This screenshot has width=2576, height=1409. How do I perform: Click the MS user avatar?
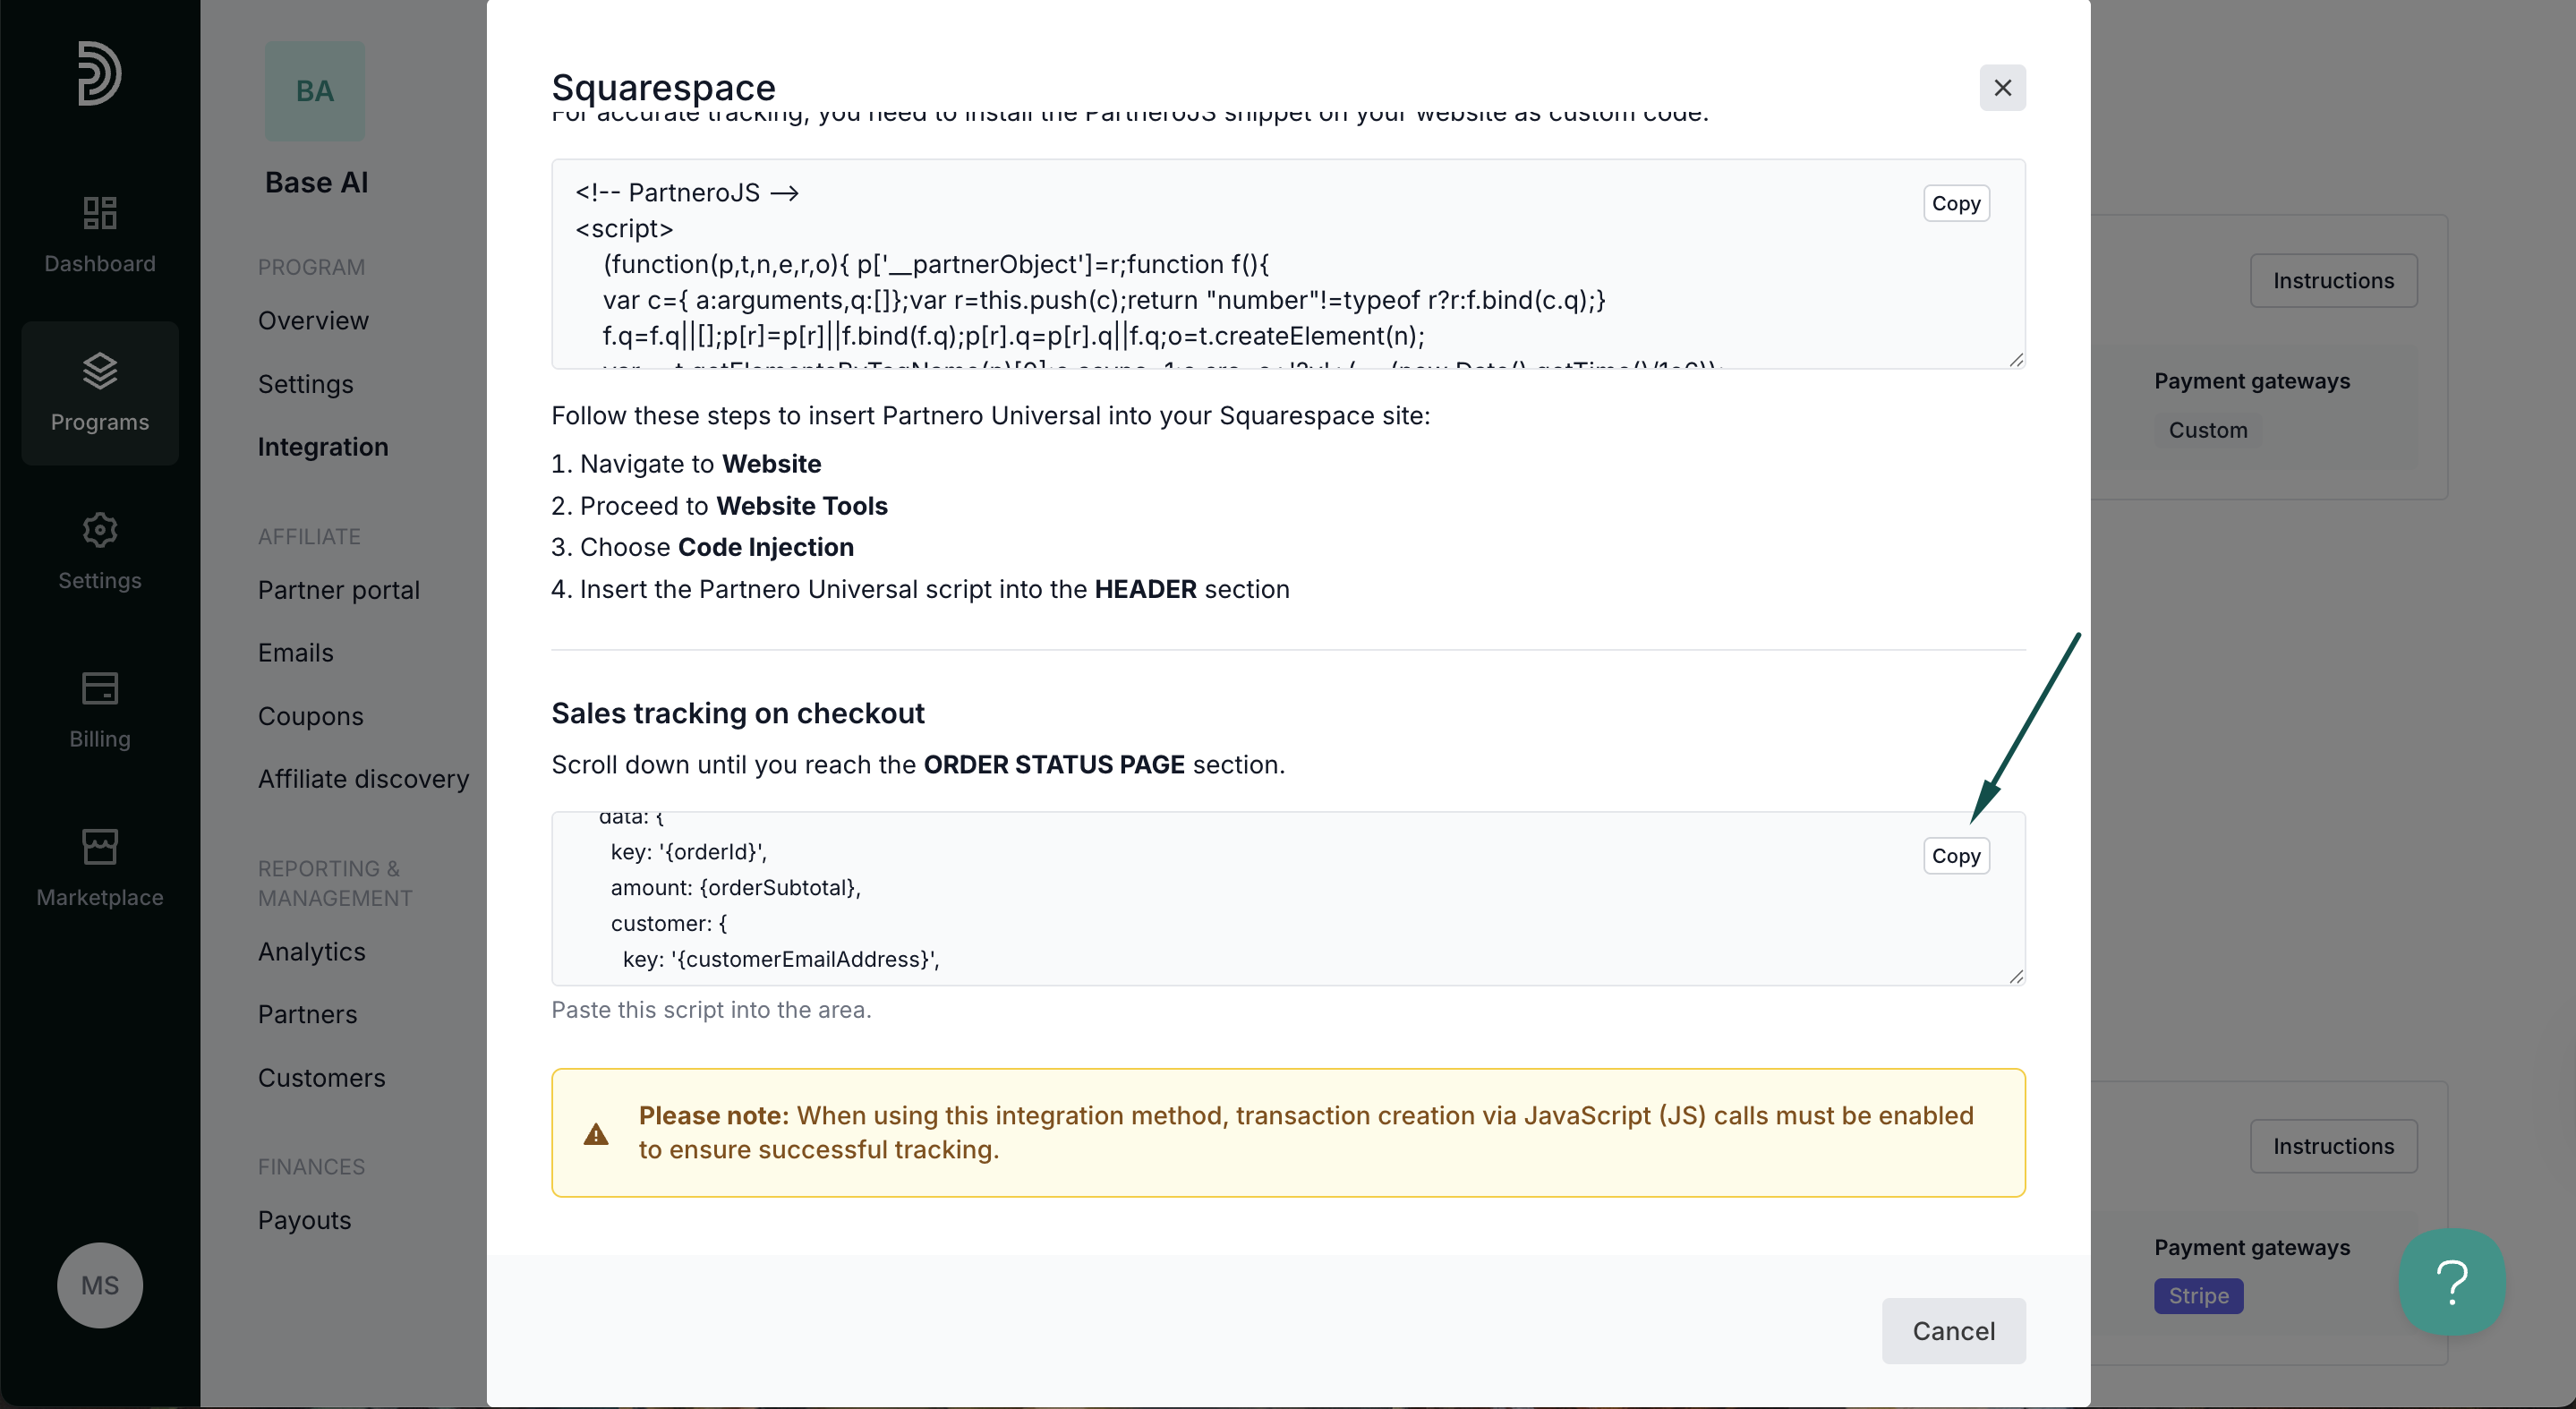100,1285
